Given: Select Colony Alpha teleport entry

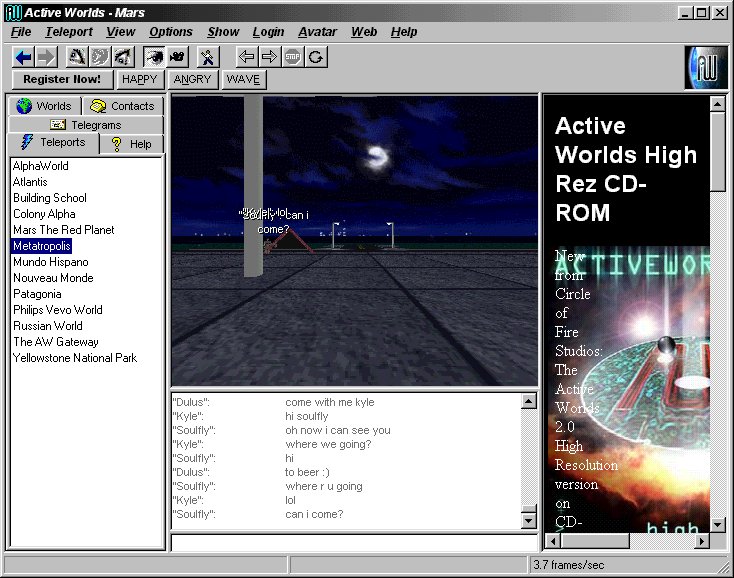Looking at the screenshot, I should tap(44, 214).
